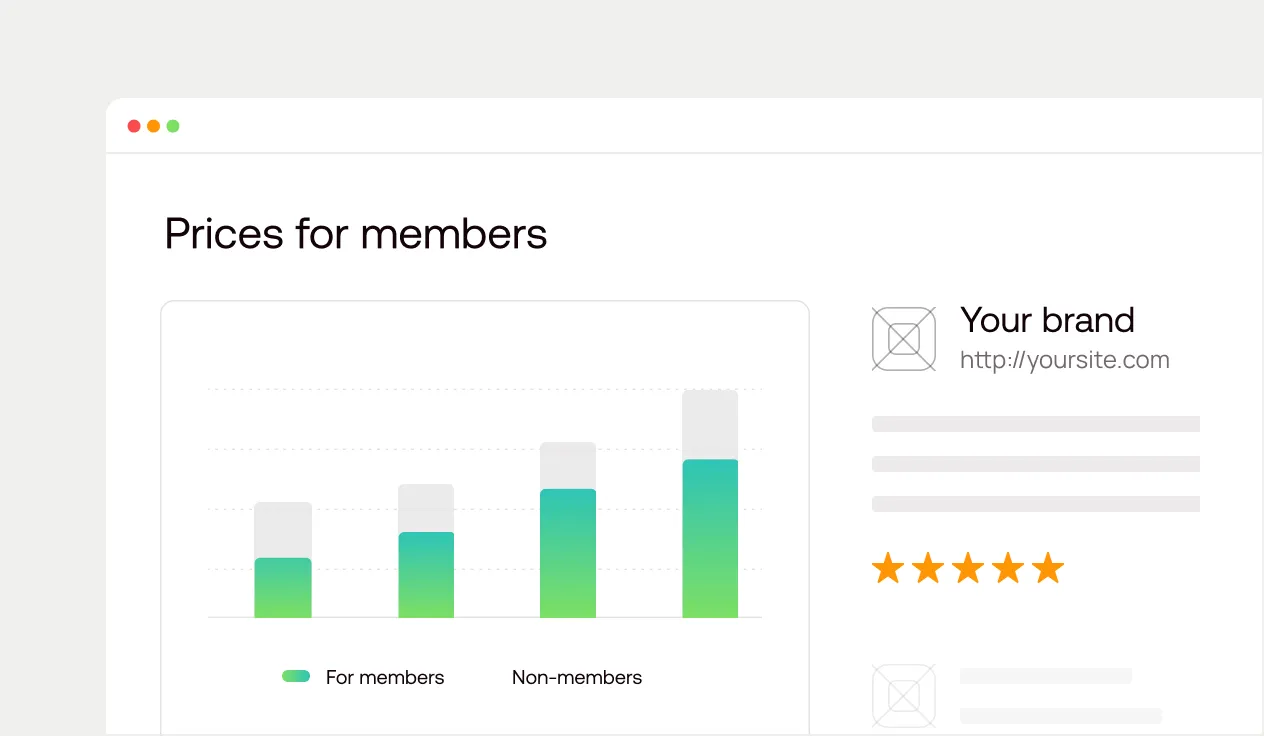Click the red traffic light dot

(x=133, y=126)
